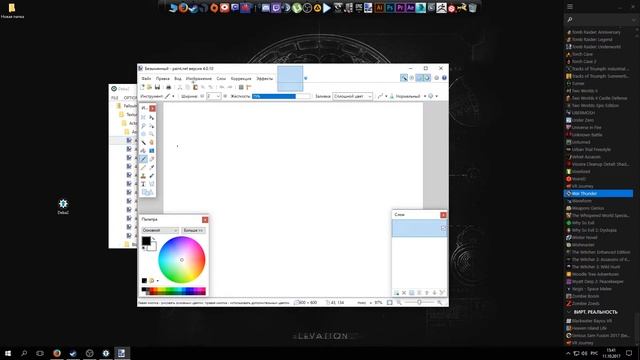Open image list arrow beside thumbnail

pyautogui.click(x=305, y=78)
